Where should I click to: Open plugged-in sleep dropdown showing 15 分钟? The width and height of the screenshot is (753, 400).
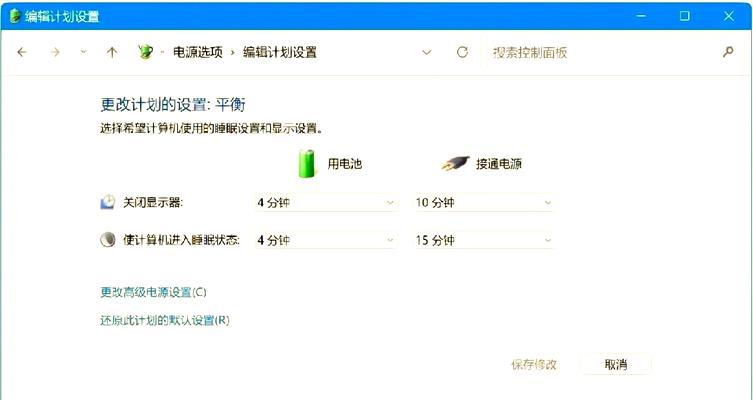pos(484,240)
